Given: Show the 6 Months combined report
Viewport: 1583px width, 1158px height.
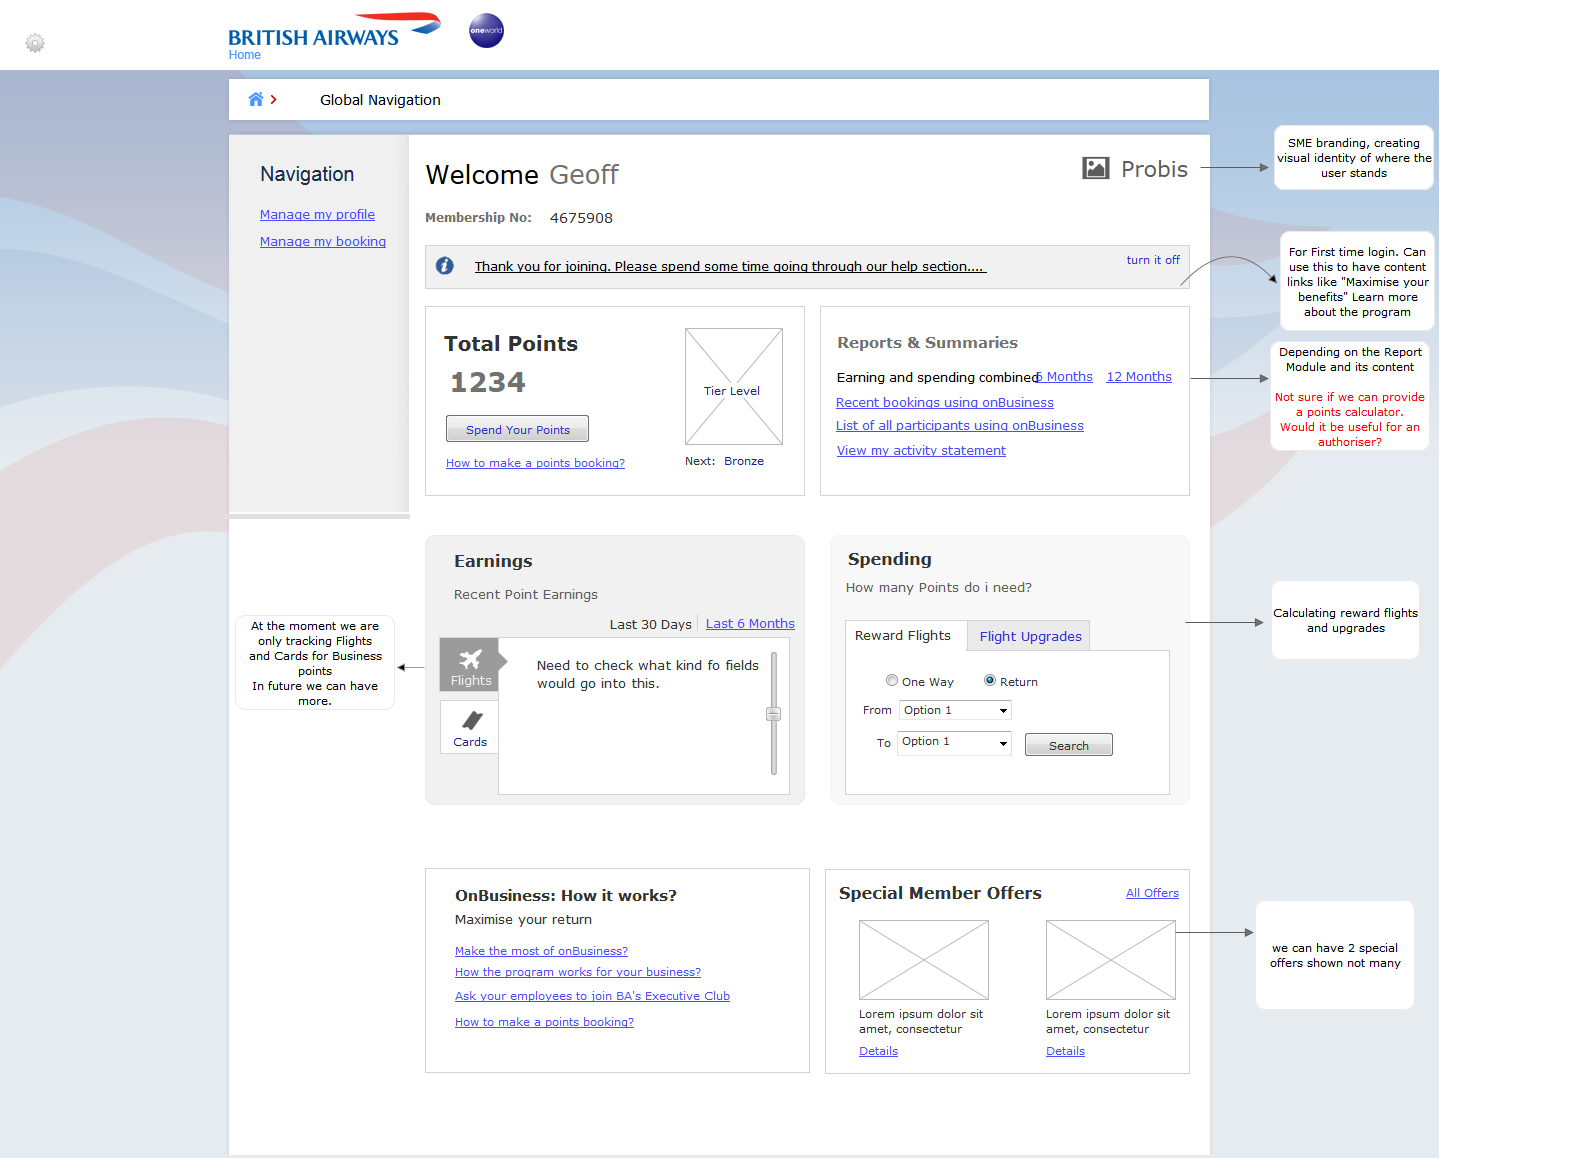Looking at the screenshot, I should tap(1065, 377).
